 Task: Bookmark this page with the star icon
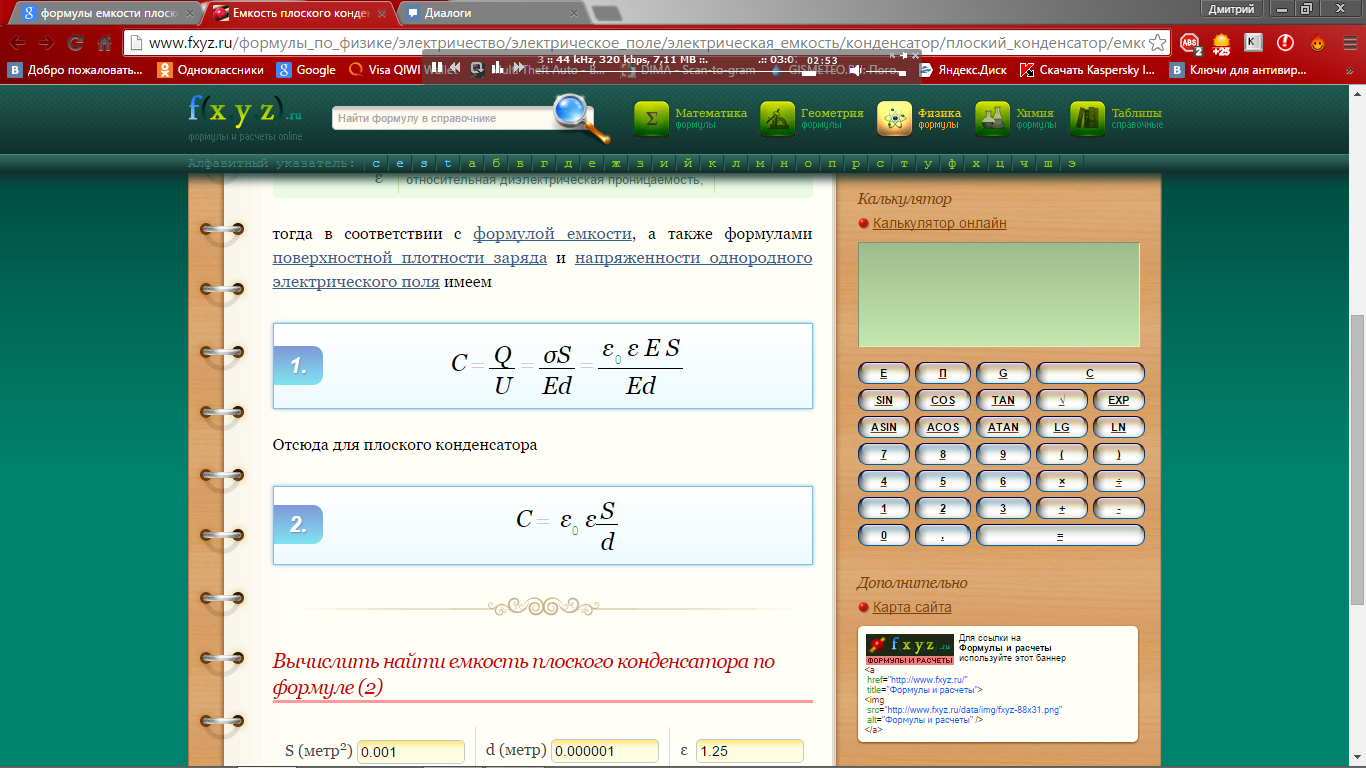[1157, 43]
